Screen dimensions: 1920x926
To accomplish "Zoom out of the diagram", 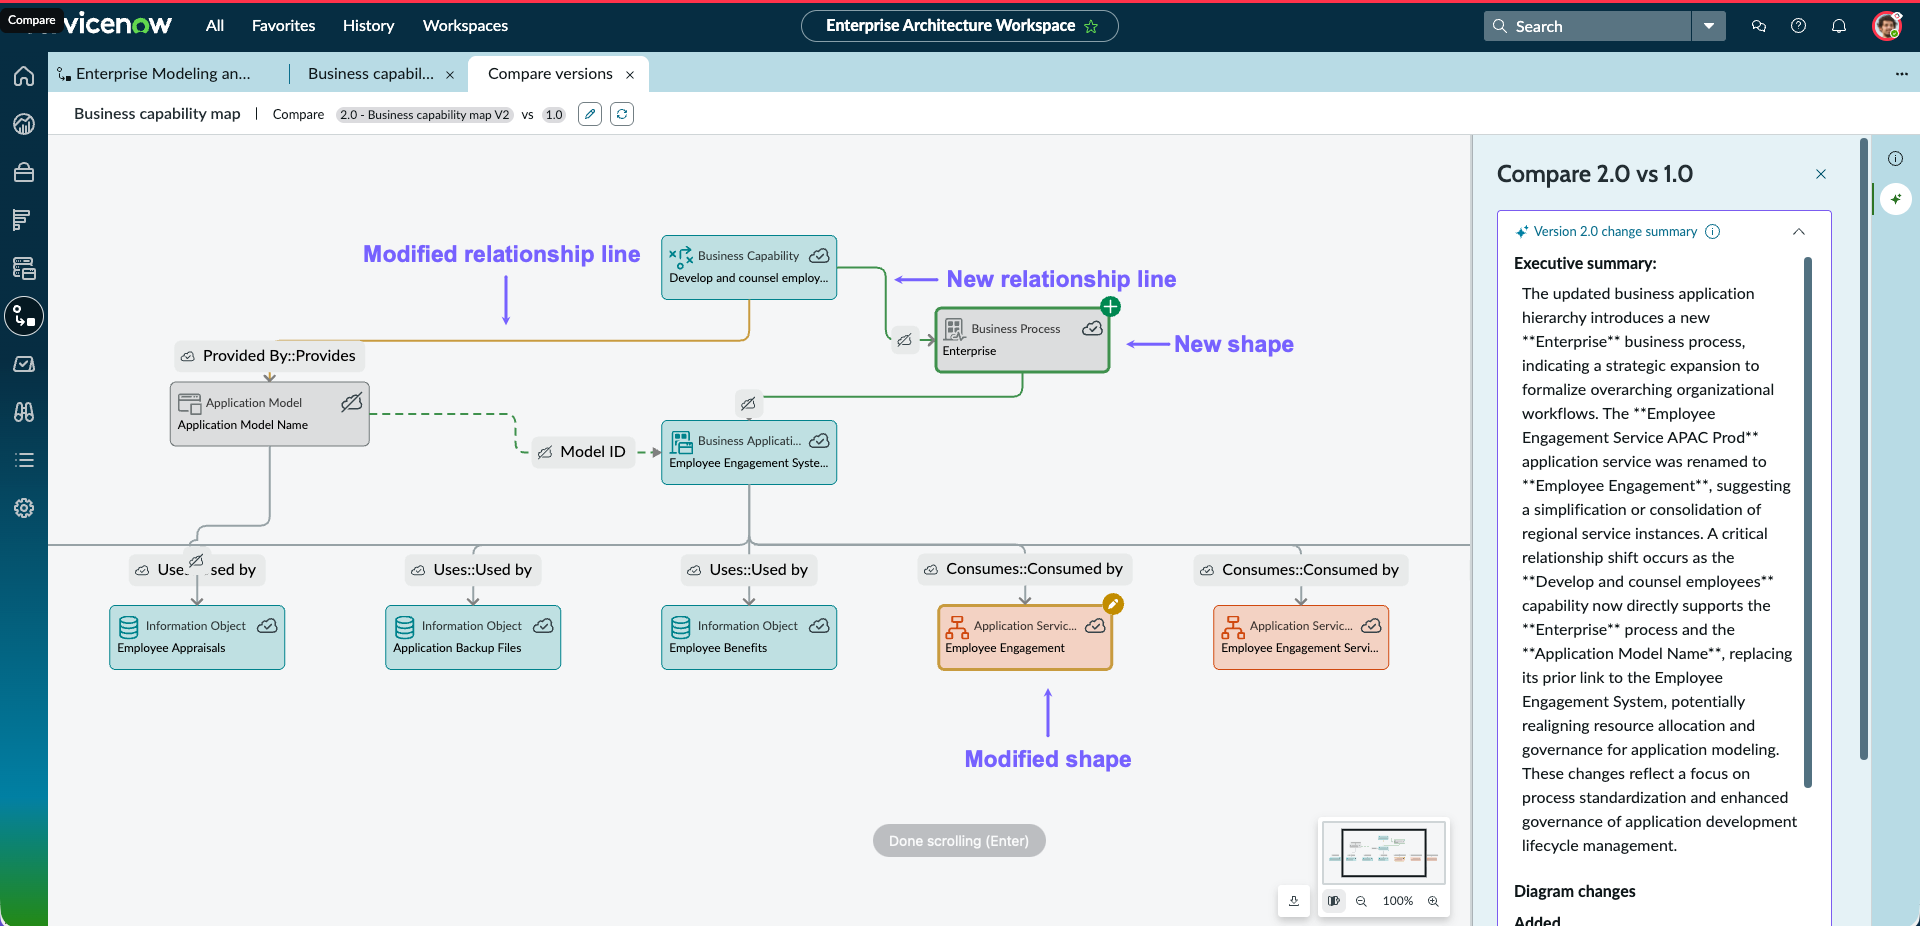I will coord(1361,901).
